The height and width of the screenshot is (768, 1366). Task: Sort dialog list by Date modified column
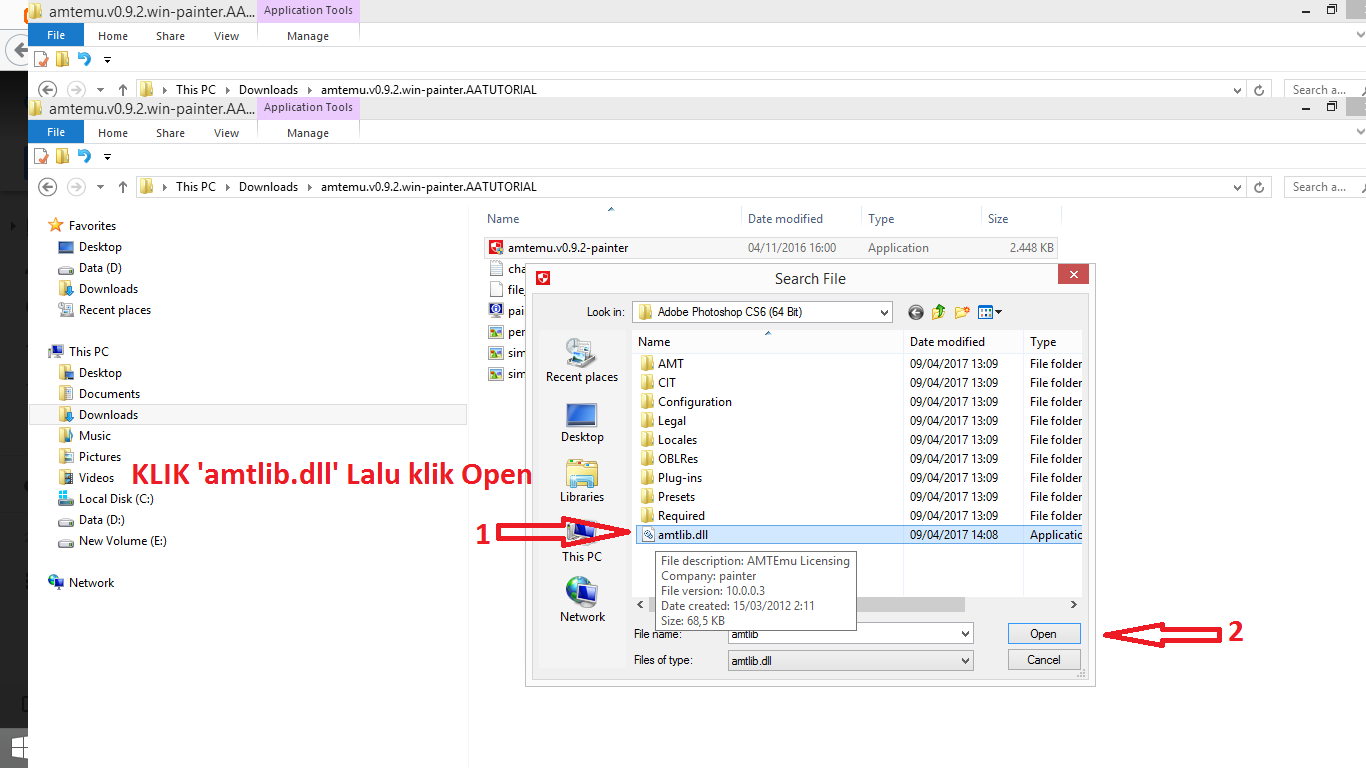click(962, 342)
